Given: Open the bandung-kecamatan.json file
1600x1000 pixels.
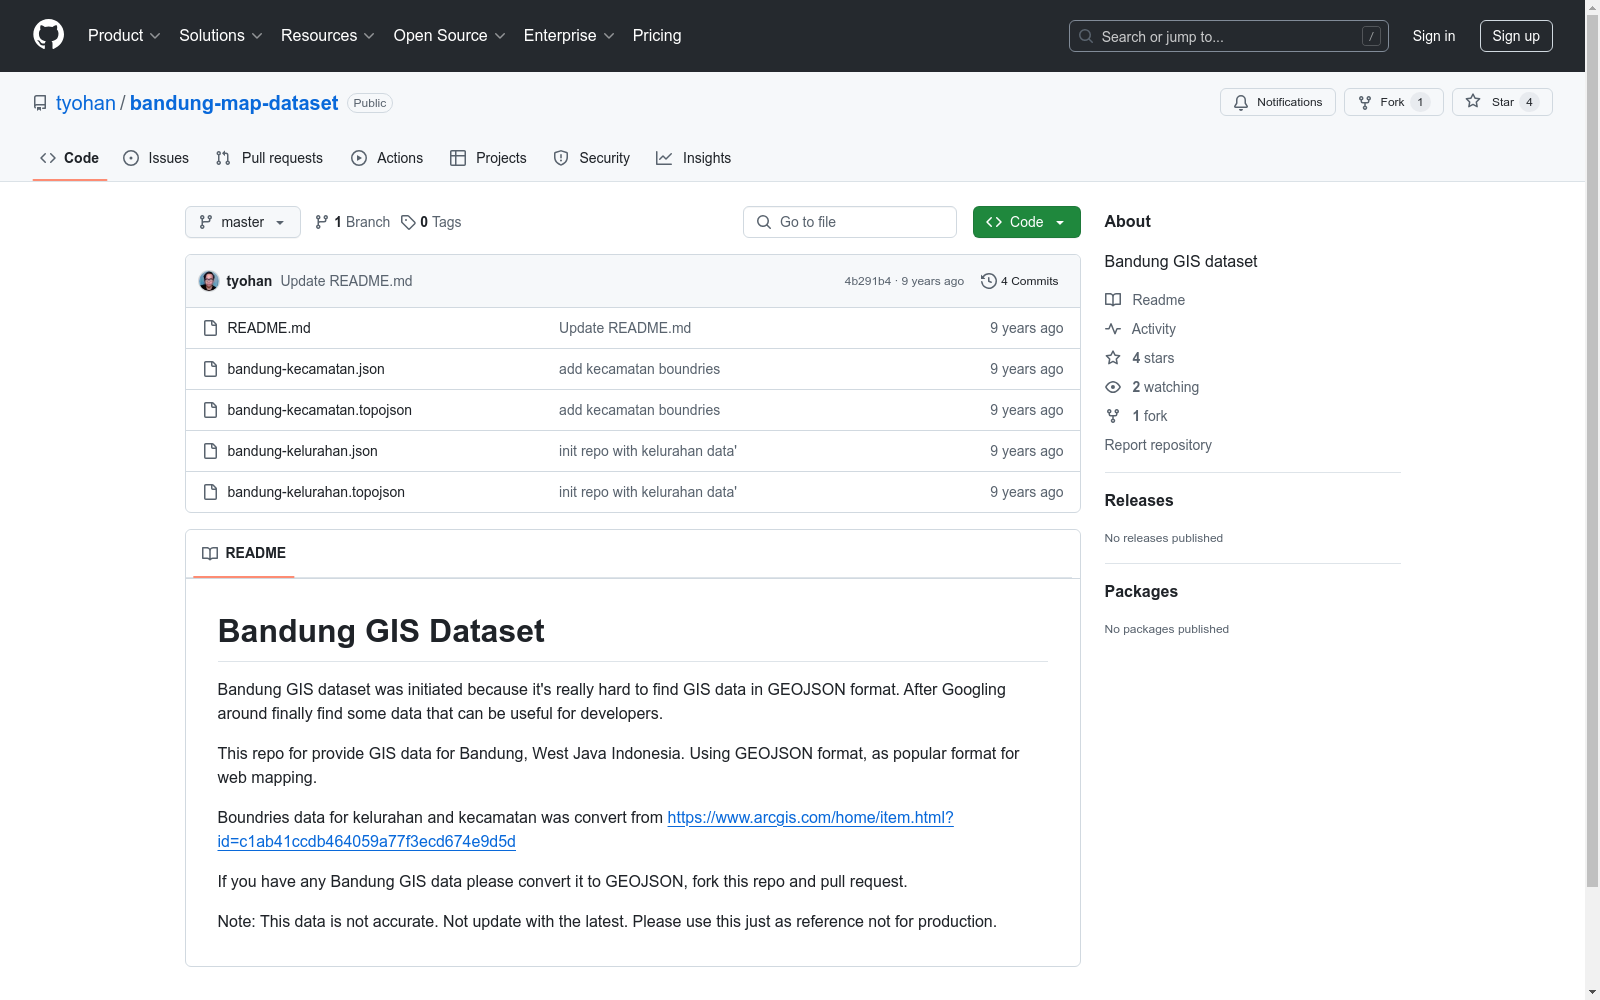Looking at the screenshot, I should click(x=306, y=369).
